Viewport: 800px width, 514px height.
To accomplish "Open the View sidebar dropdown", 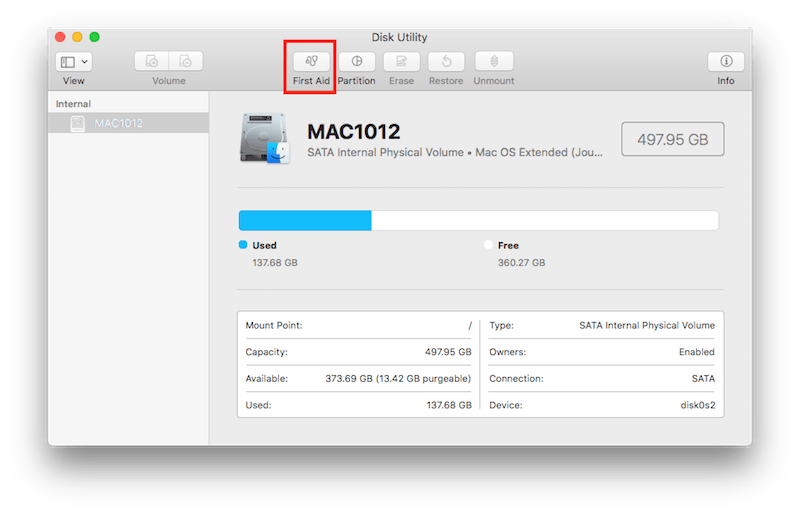I will pyautogui.click(x=73, y=62).
